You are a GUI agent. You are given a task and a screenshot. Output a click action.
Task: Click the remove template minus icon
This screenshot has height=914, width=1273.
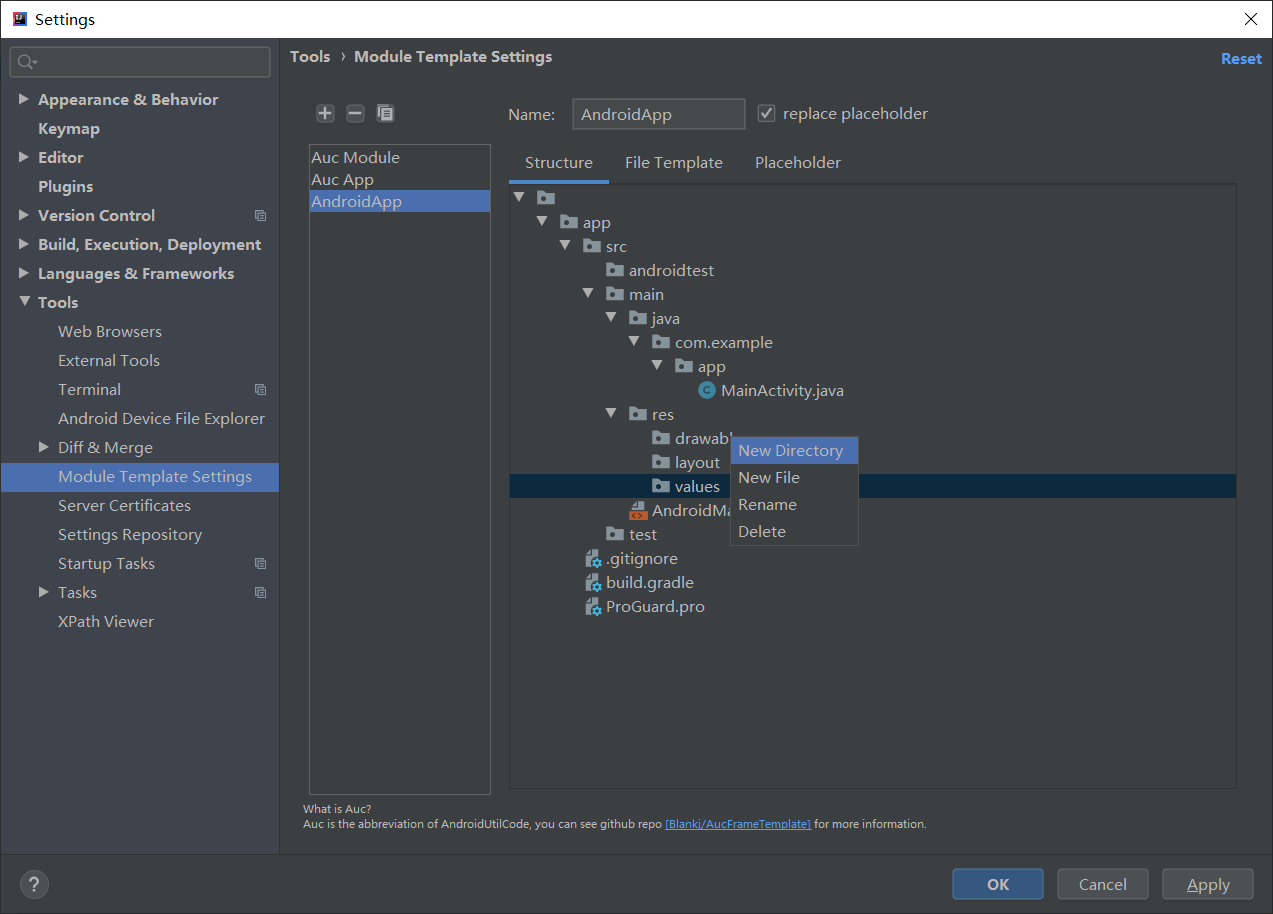point(355,114)
